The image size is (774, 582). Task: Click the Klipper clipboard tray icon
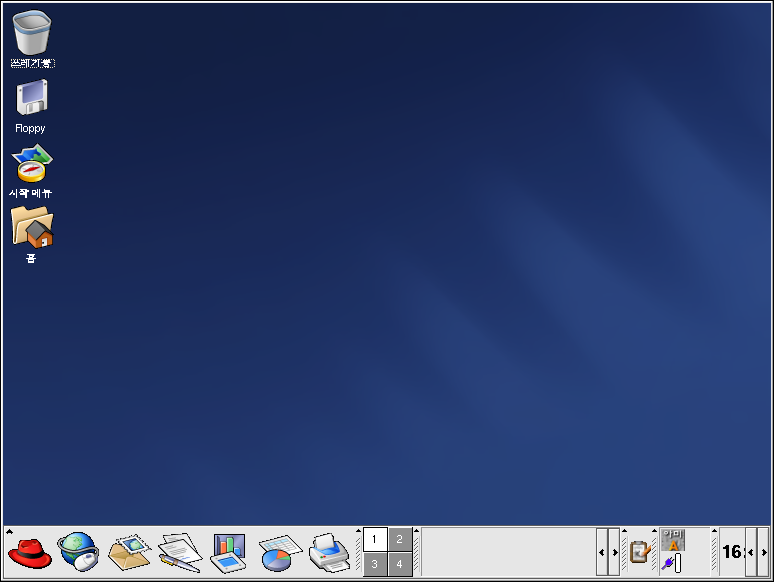[x=640, y=552]
